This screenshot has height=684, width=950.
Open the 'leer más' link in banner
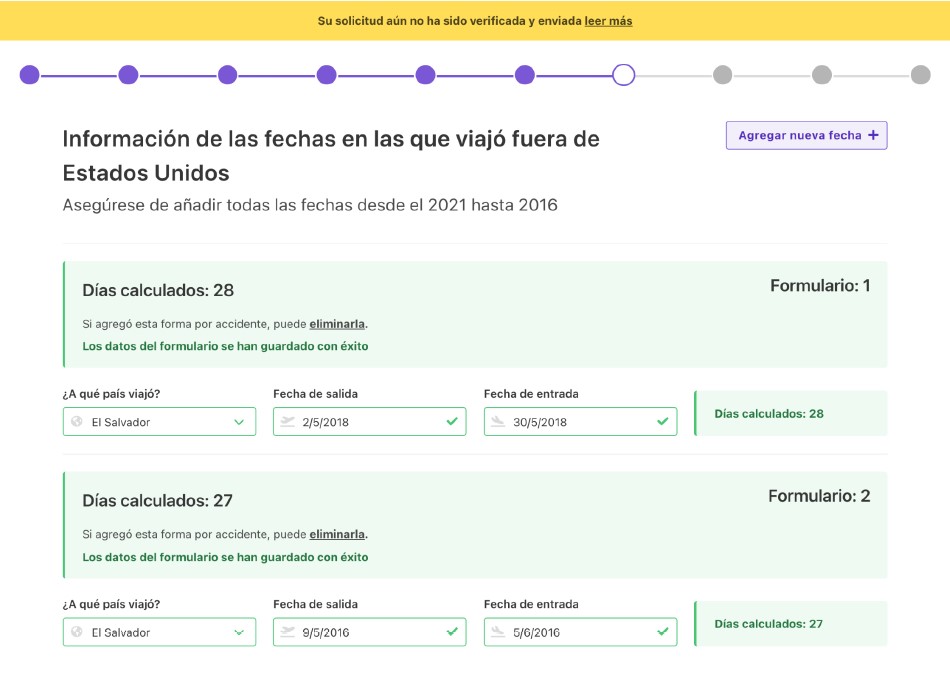[x=608, y=21]
